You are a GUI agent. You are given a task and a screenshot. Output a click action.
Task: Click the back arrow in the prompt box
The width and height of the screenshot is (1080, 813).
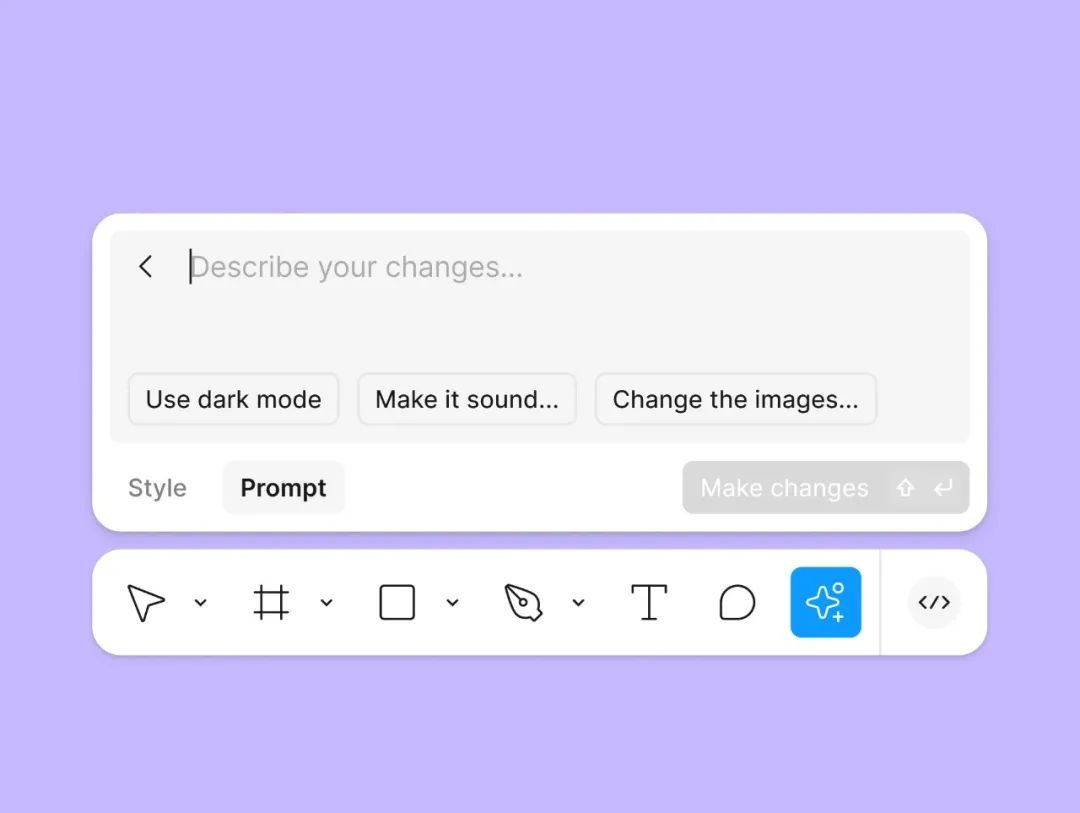(145, 266)
